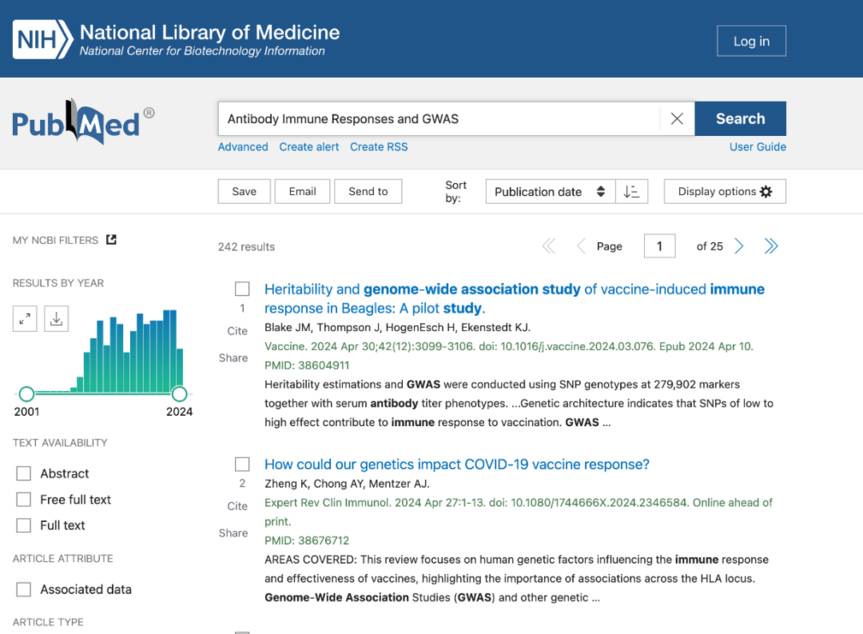Open Display options settings menu

724,192
